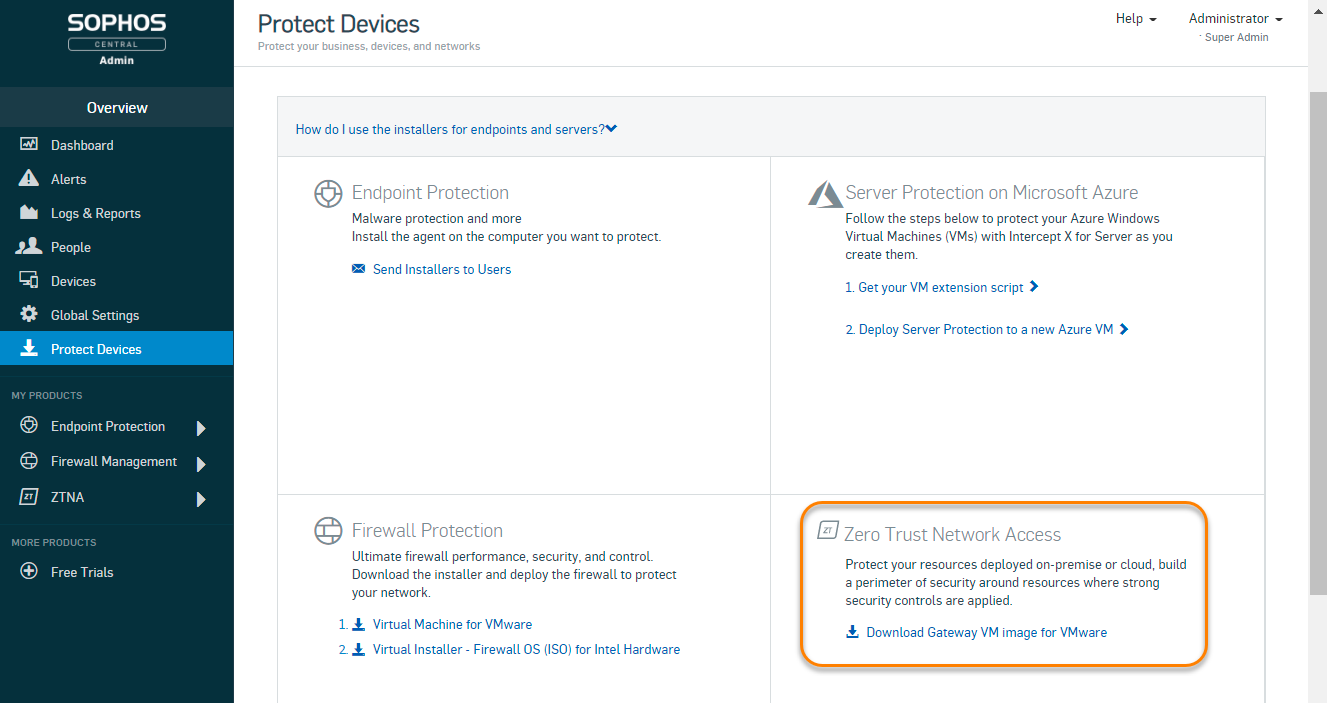Expand the ZTNA submenu chevron
Viewport: 1327px width, 703px height.
click(x=203, y=497)
